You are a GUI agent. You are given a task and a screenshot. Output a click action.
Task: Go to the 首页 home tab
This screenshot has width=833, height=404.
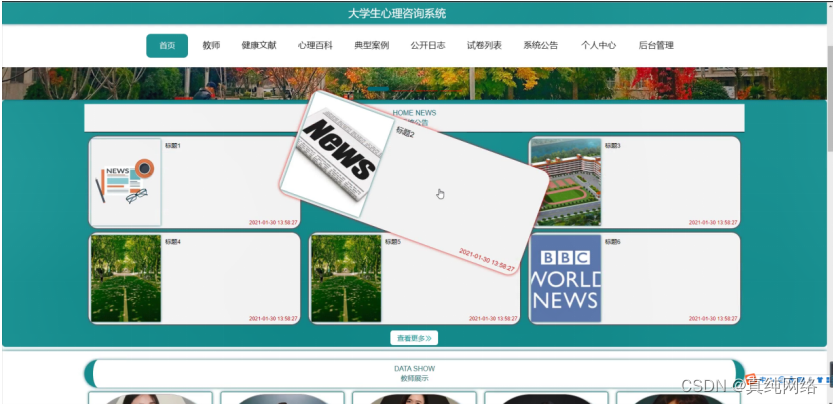point(167,46)
